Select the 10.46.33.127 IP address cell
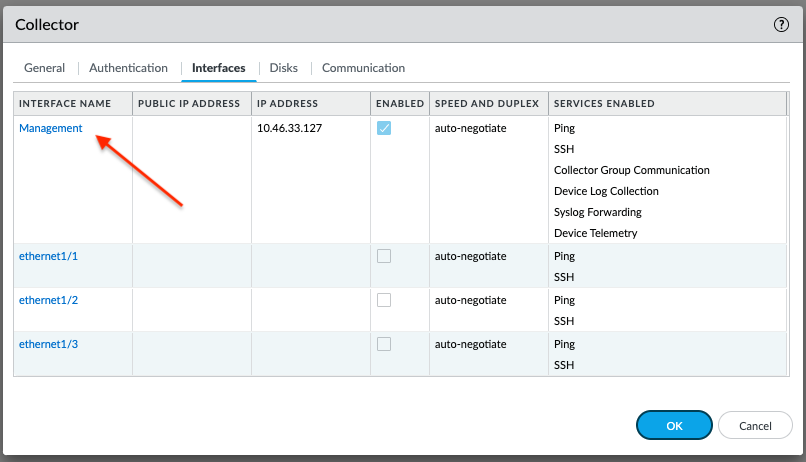The height and width of the screenshot is (462, 806). coord(289,128)
